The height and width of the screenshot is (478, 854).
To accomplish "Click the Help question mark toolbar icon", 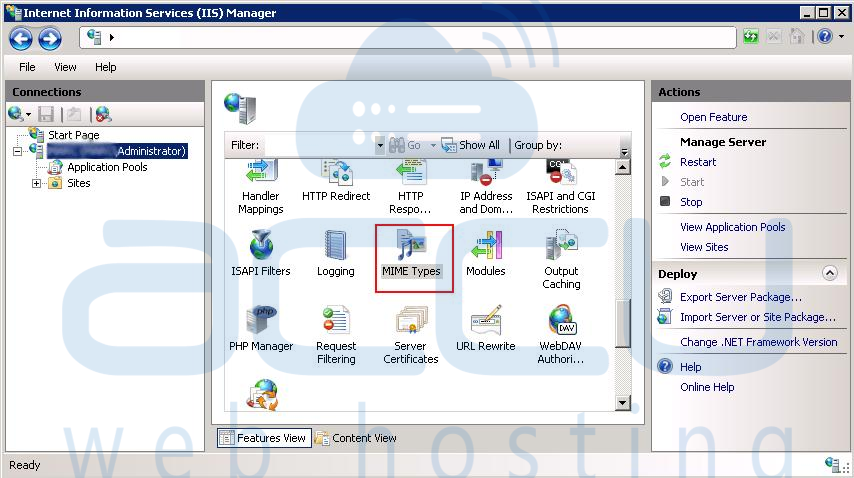I will click(825, 36).
